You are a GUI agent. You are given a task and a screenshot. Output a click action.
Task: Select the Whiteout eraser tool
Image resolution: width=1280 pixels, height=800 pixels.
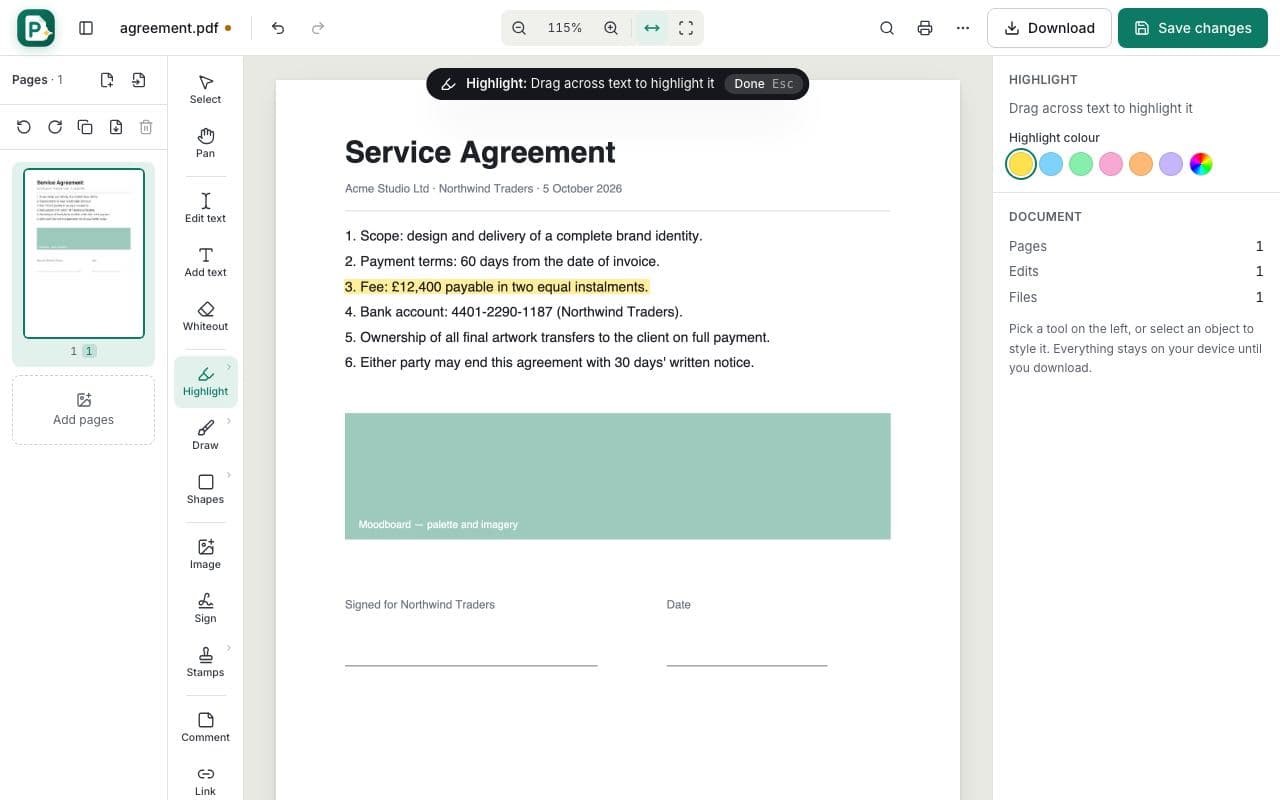click(205, 316)
